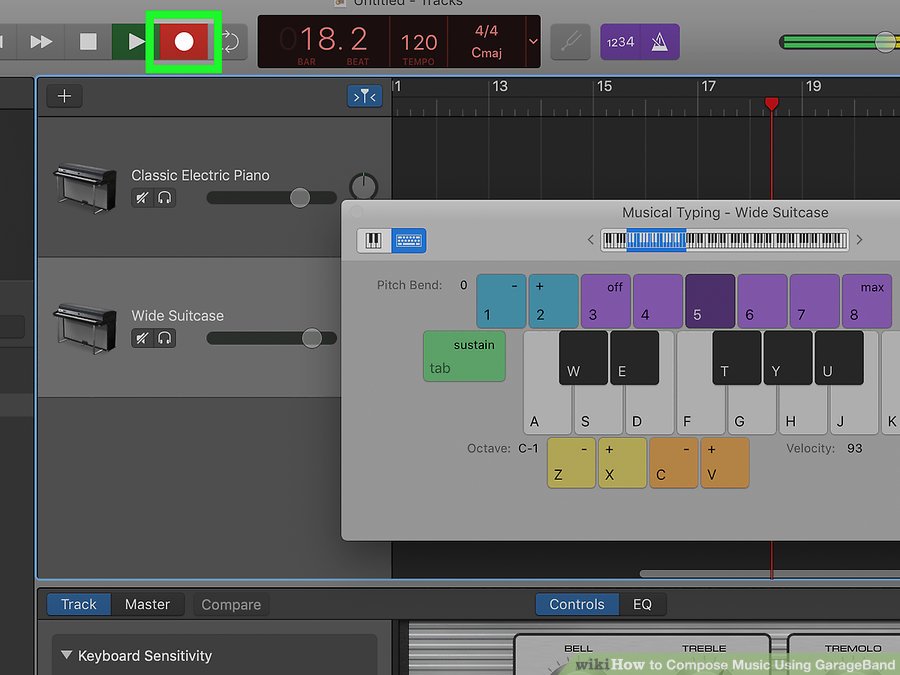Set modulation with key 4
Image resolution: width=900 pixels, height=675 pixels.
point(658,301)
